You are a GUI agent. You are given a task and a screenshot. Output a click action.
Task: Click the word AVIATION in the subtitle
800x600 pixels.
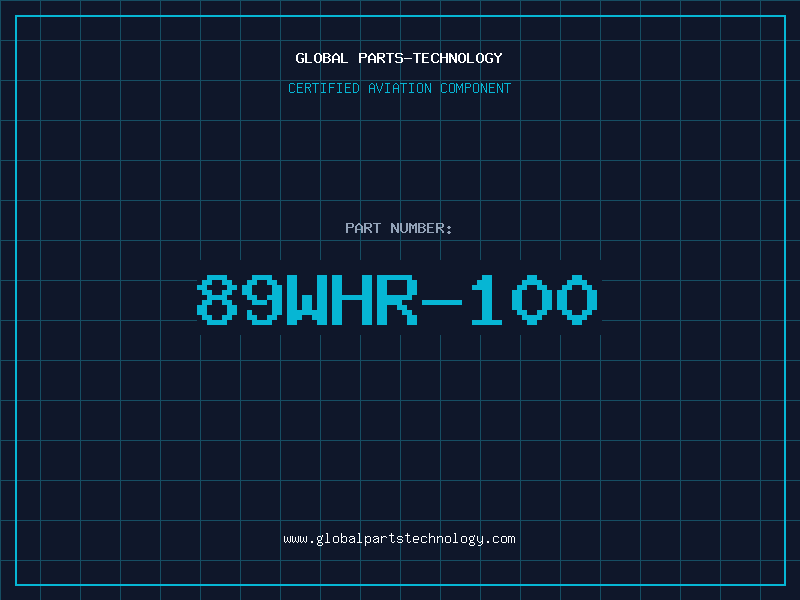pyautogui.click(x=400, y=88)
